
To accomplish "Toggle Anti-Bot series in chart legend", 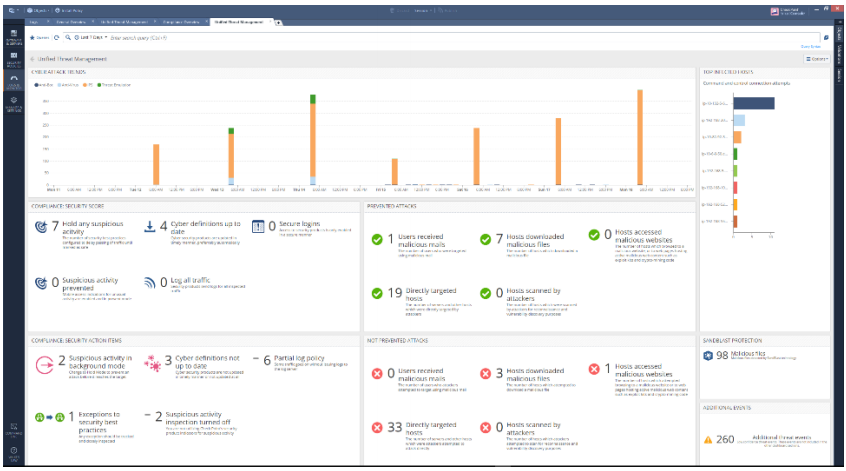I will [44, 85].
